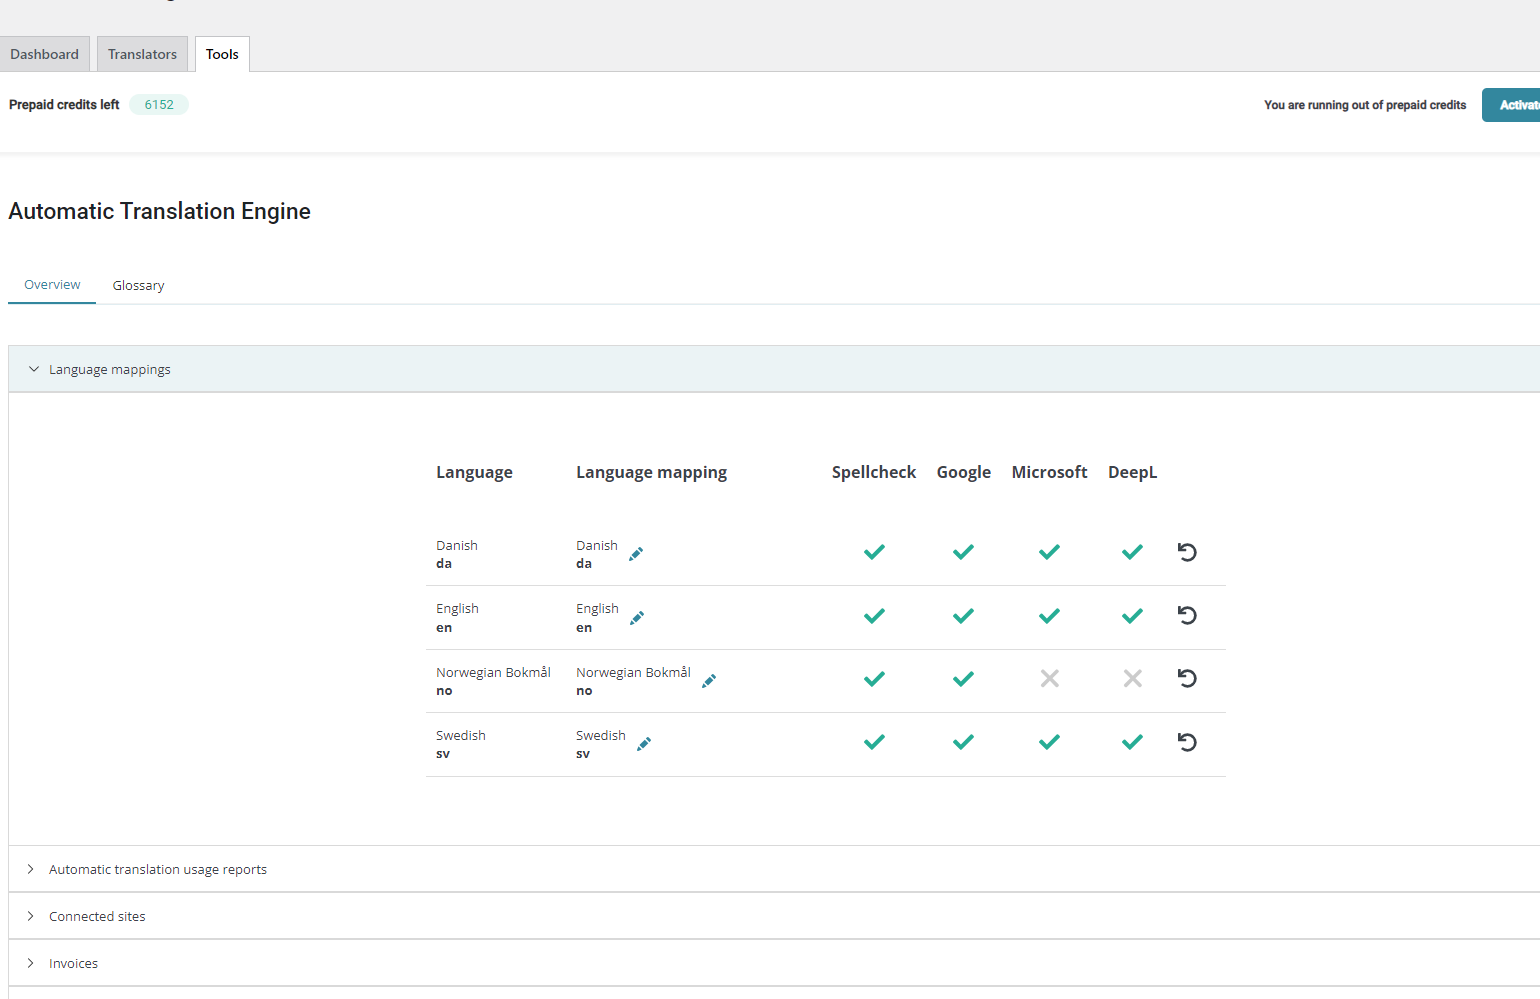Expand the Invoices section
This screenshot has height=999, width=1540.
click(x=73, y=963)
